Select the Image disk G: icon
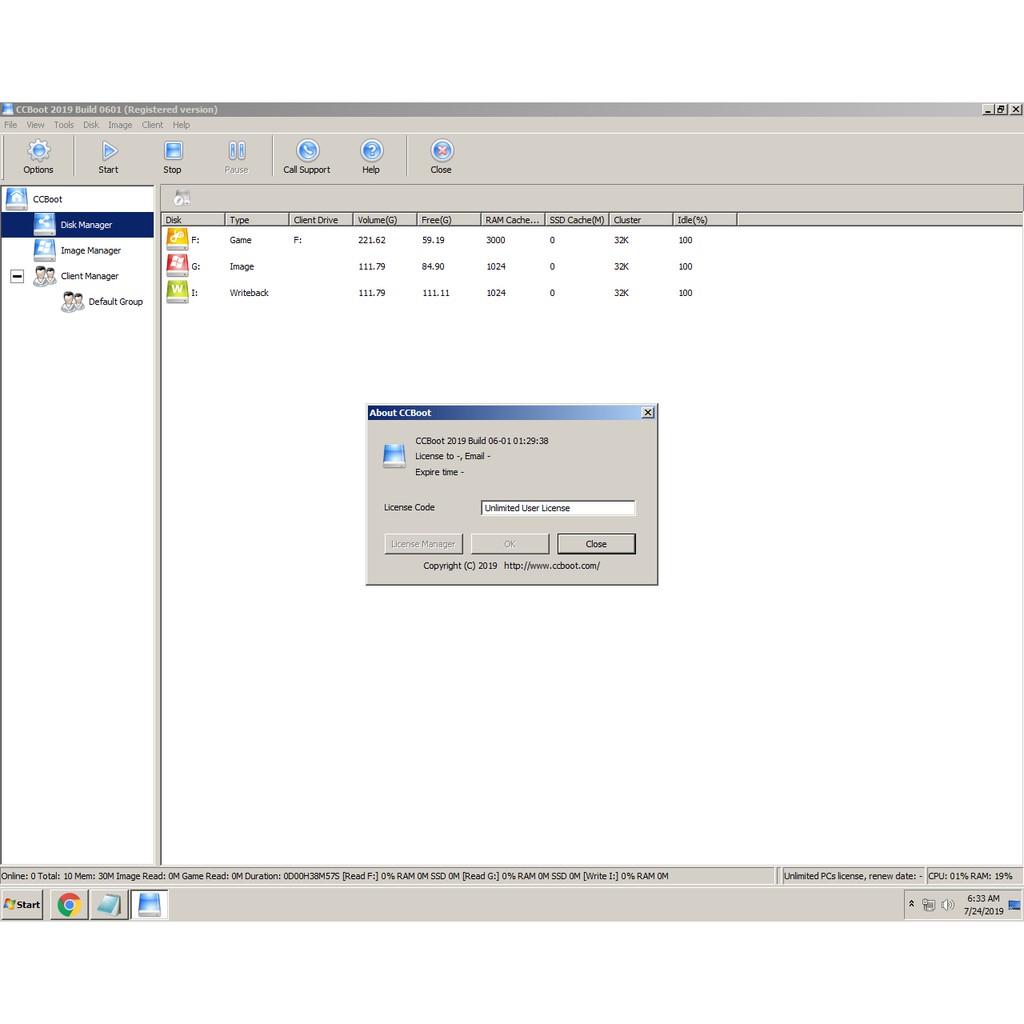1024x1024 pixels. click(177, 265)
